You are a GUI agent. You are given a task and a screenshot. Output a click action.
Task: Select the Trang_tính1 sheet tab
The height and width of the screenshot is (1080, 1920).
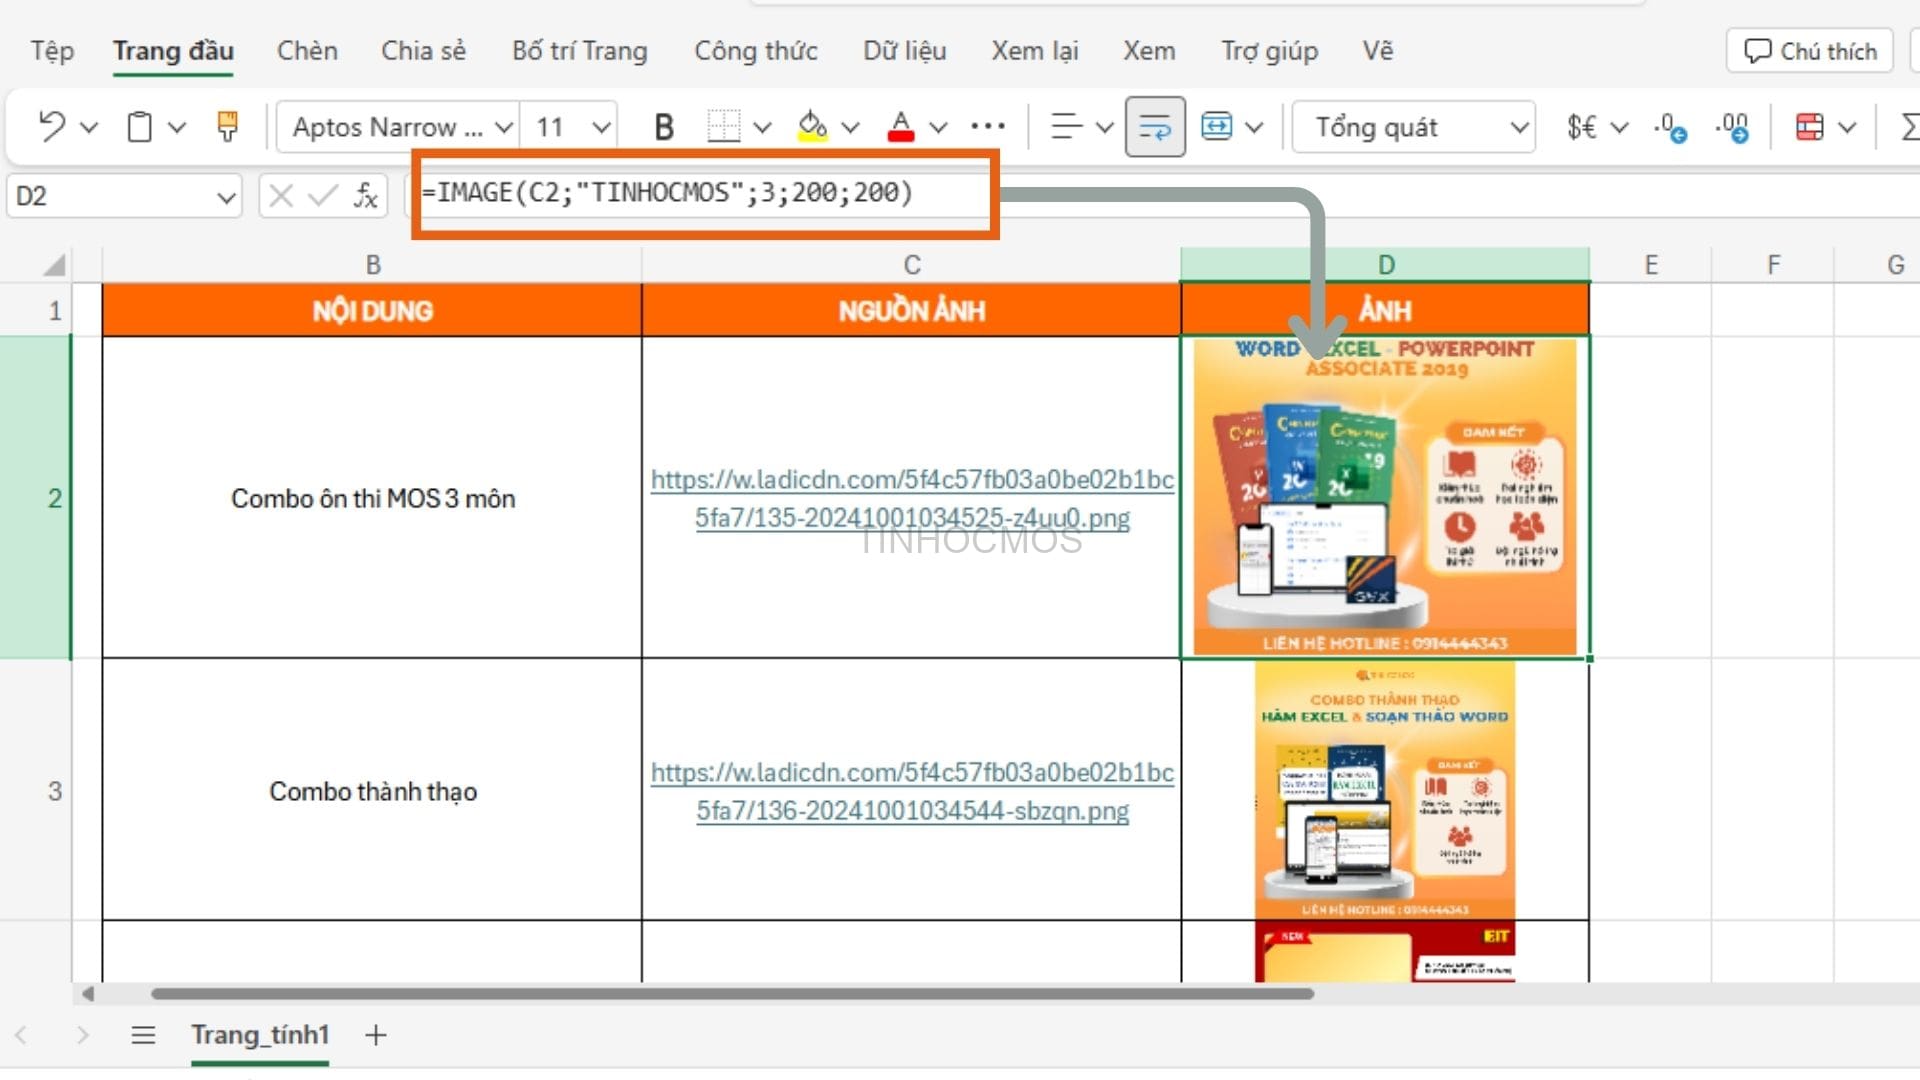[x=260, y=1035]
